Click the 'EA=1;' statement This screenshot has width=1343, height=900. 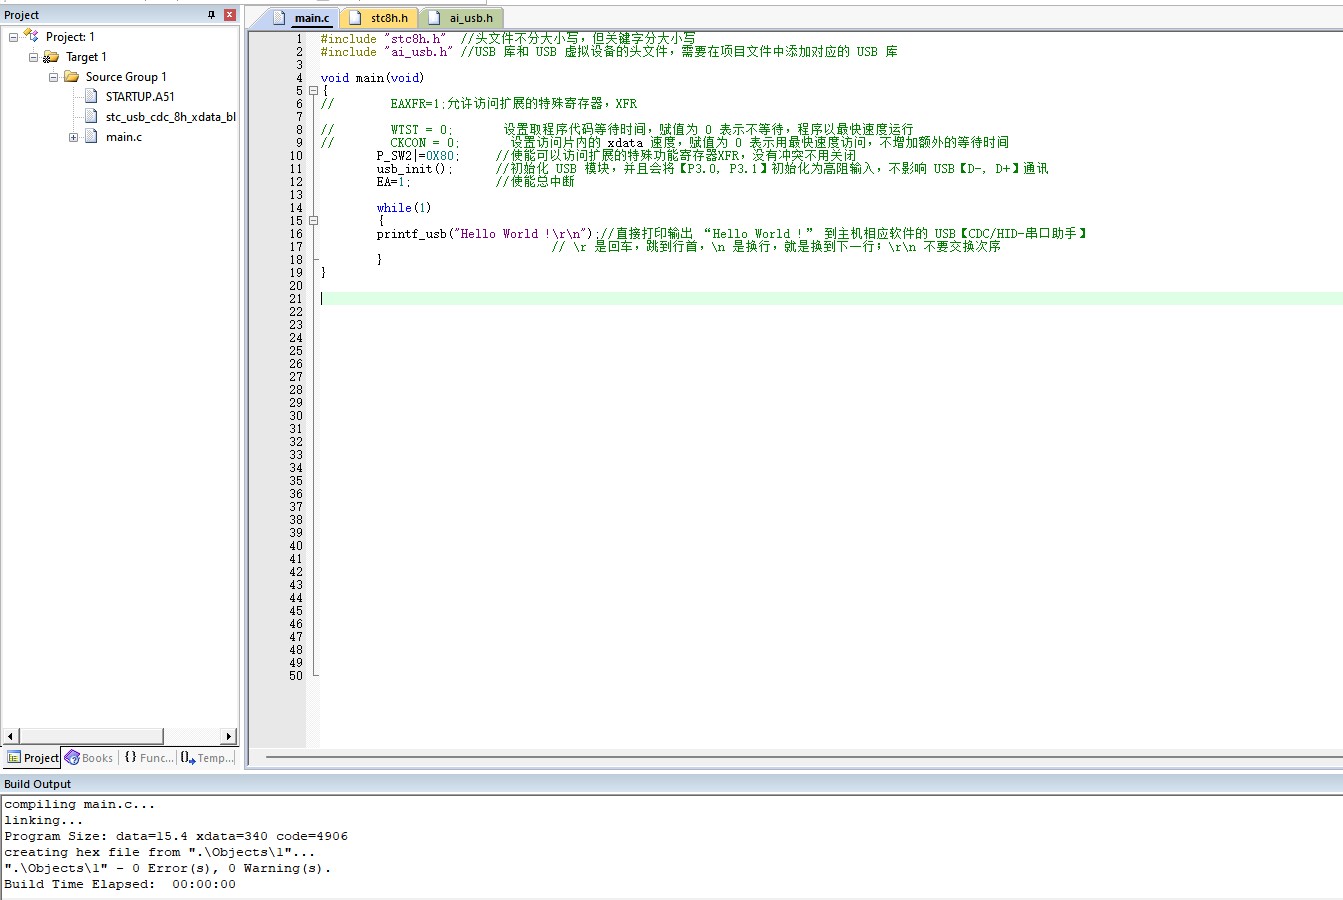tap(394, 182)
